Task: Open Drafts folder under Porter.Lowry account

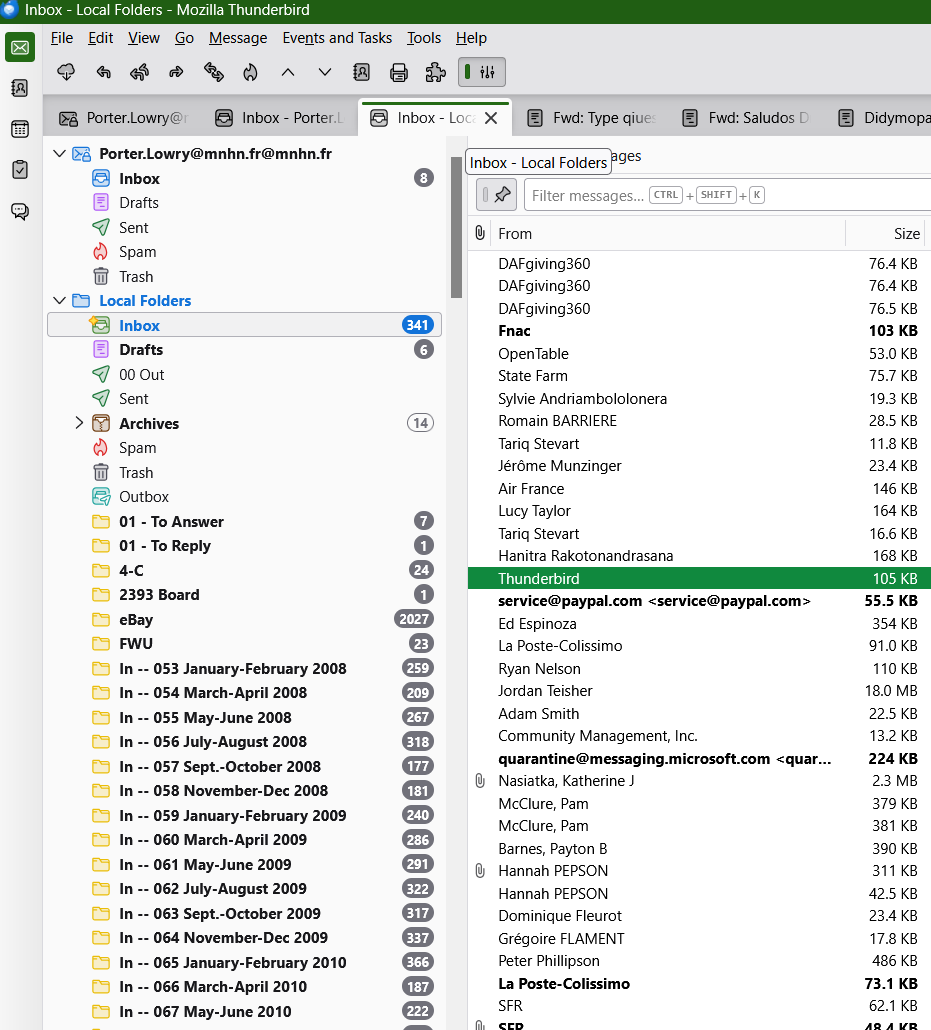Action: [x=244, y=203]
